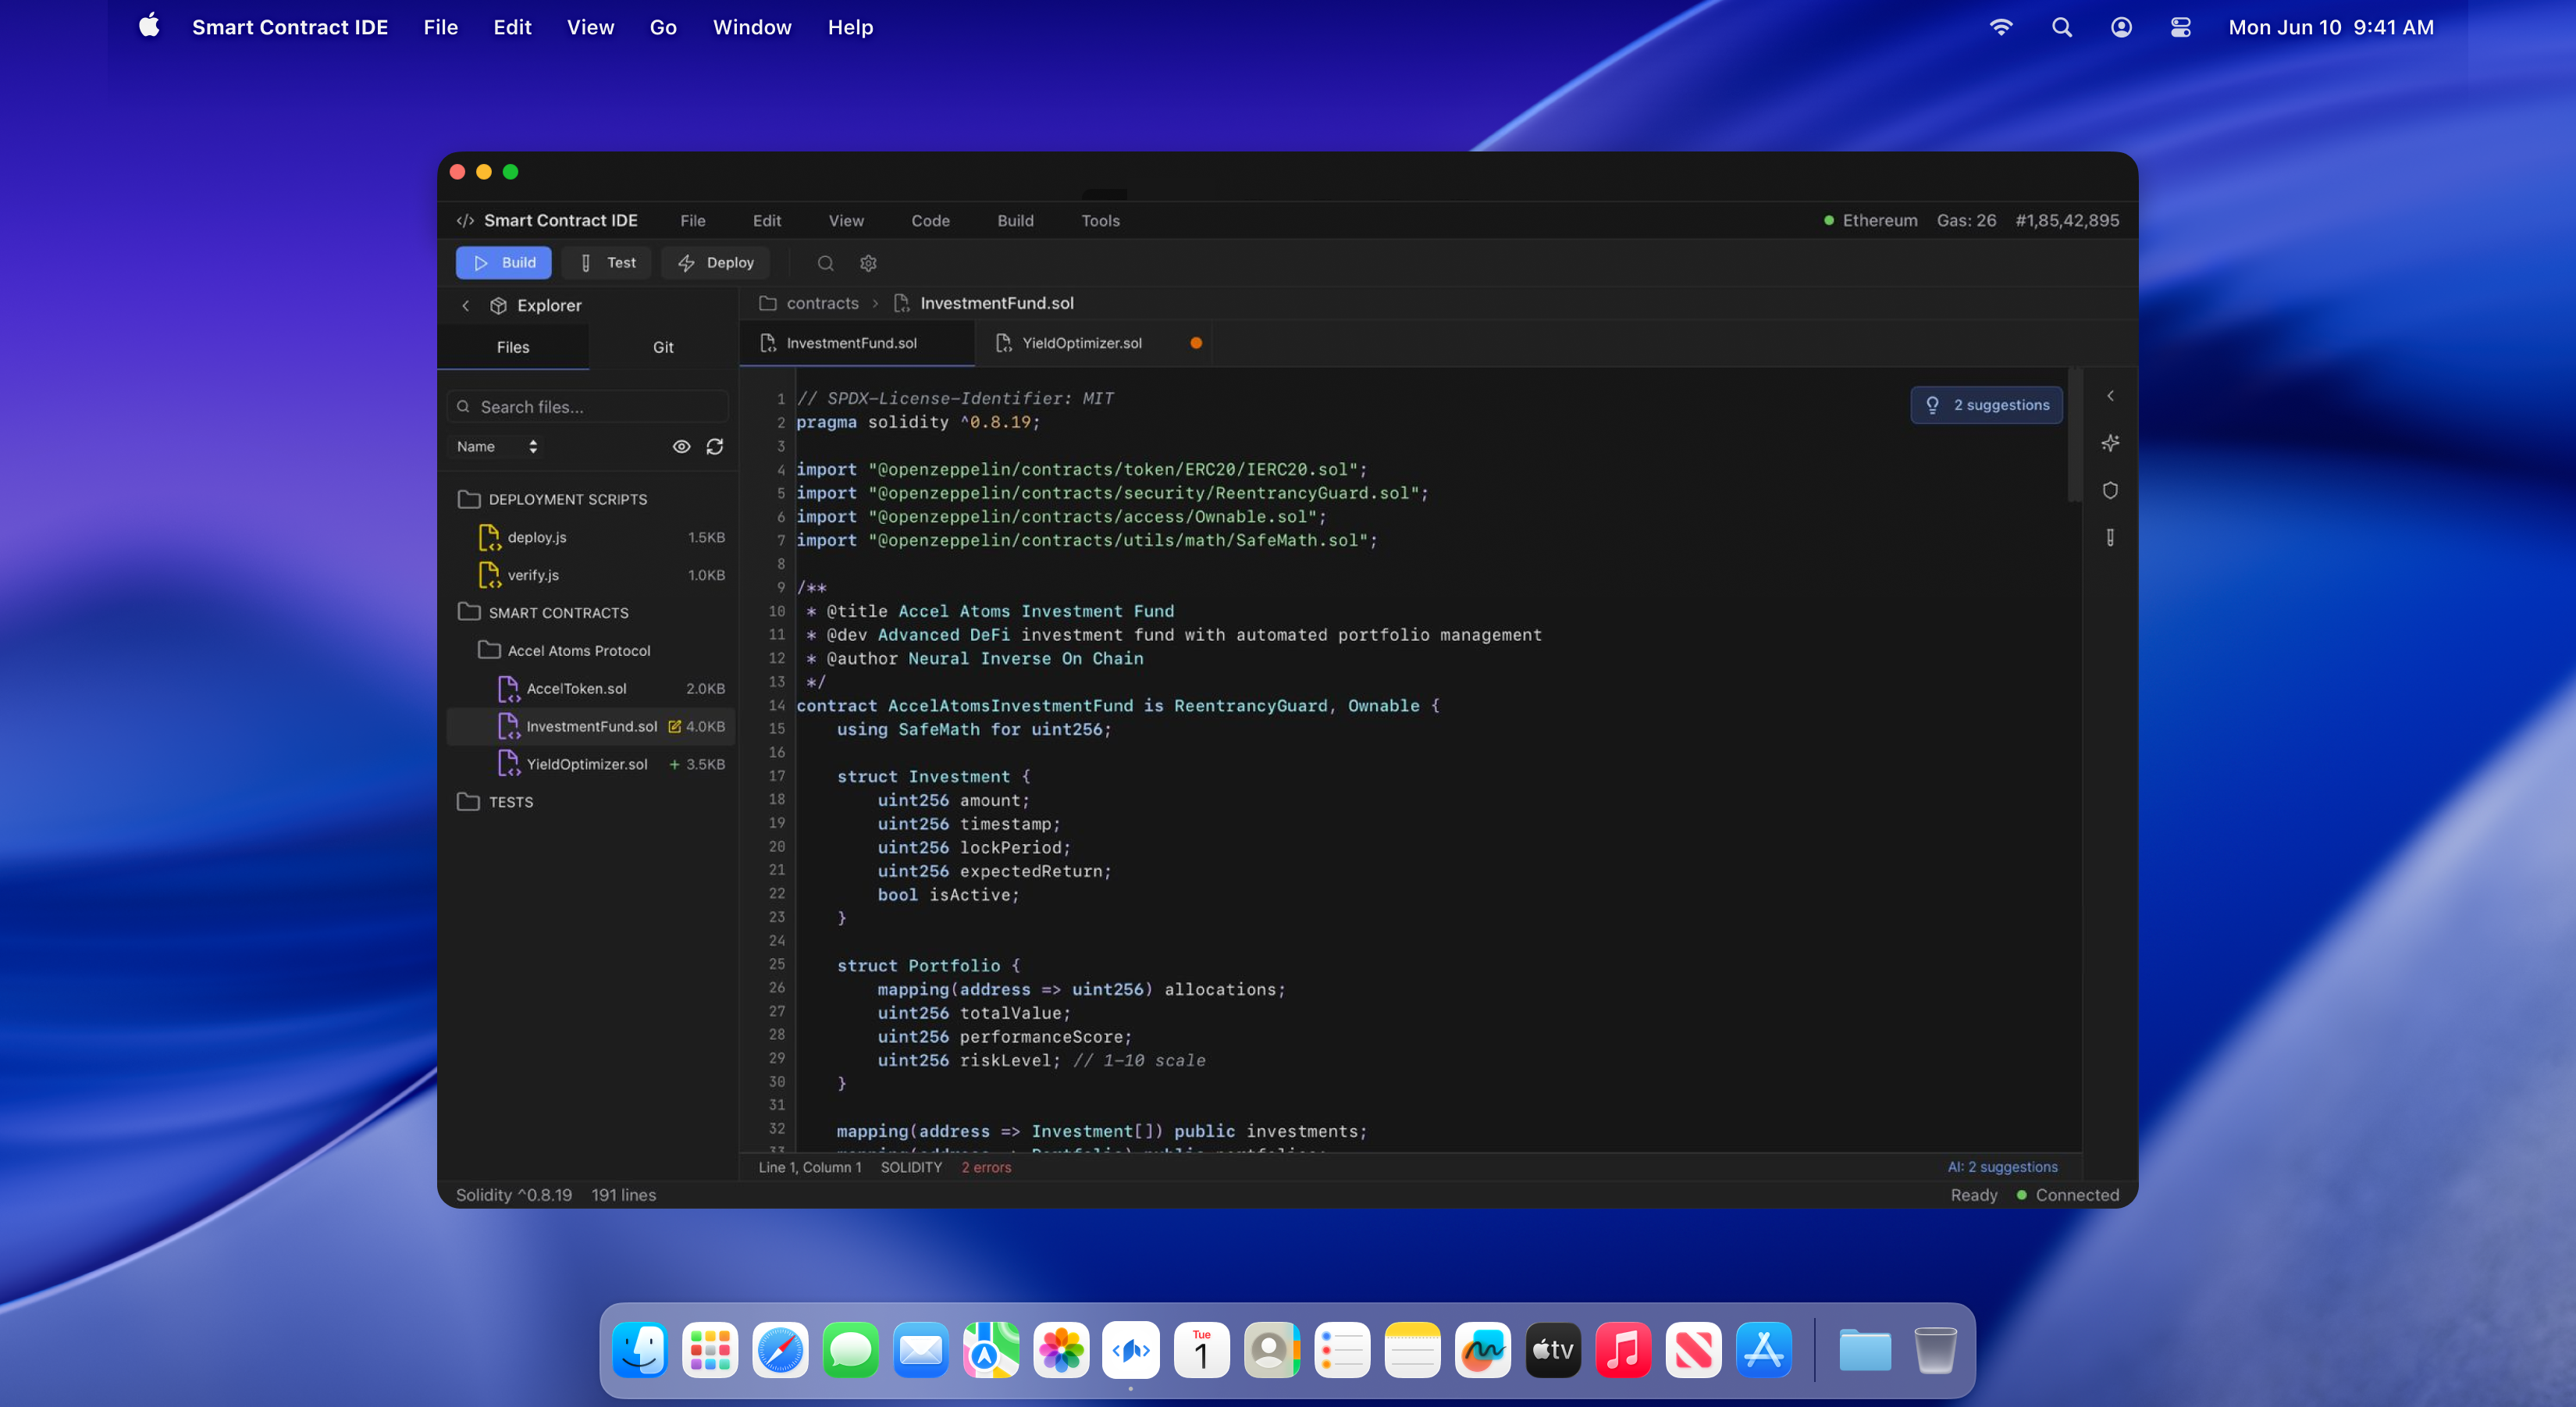This screenshot has width=2576, height=1407.
Task: Click the Search files input field
Action: coord(590,407)
